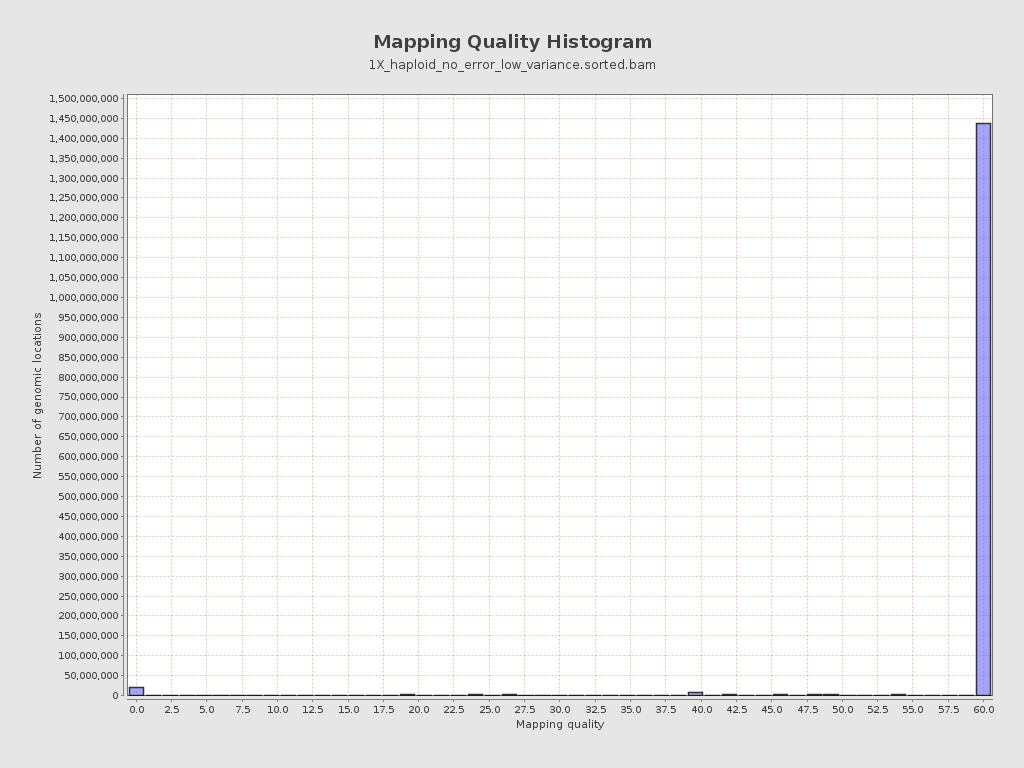Click the 45.0 x-axis tick label

coord(772,709)
